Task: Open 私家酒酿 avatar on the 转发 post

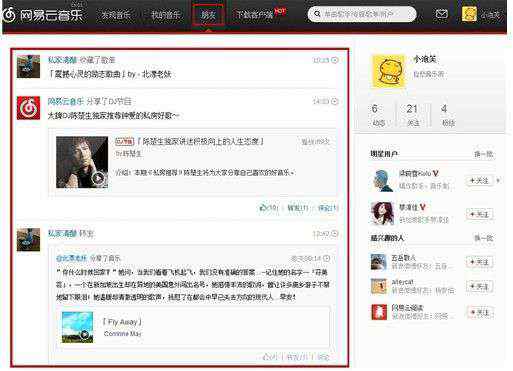Action: click(28, 239)
